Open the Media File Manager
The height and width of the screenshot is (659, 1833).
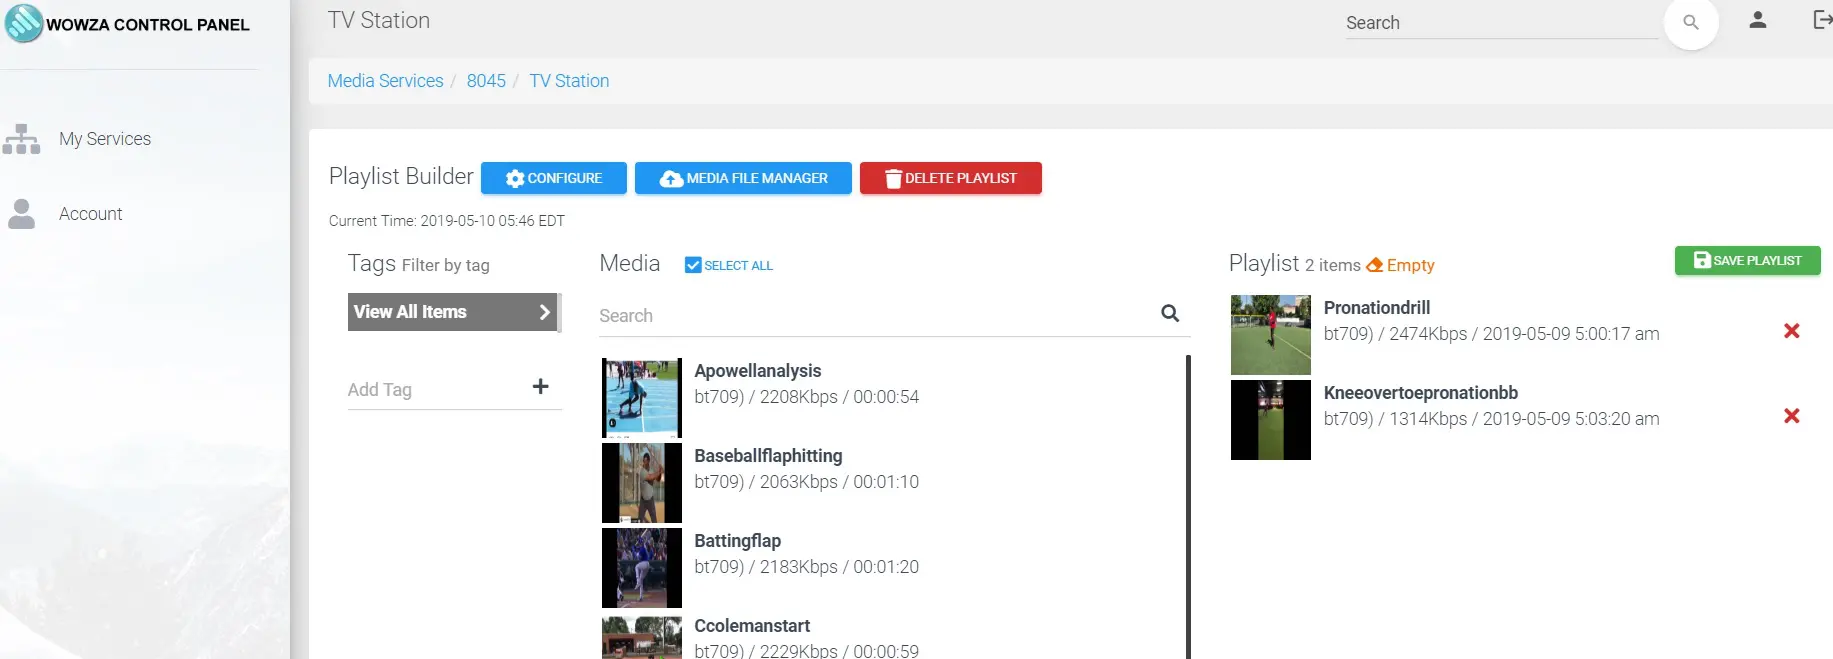click(x=743, y=178)
